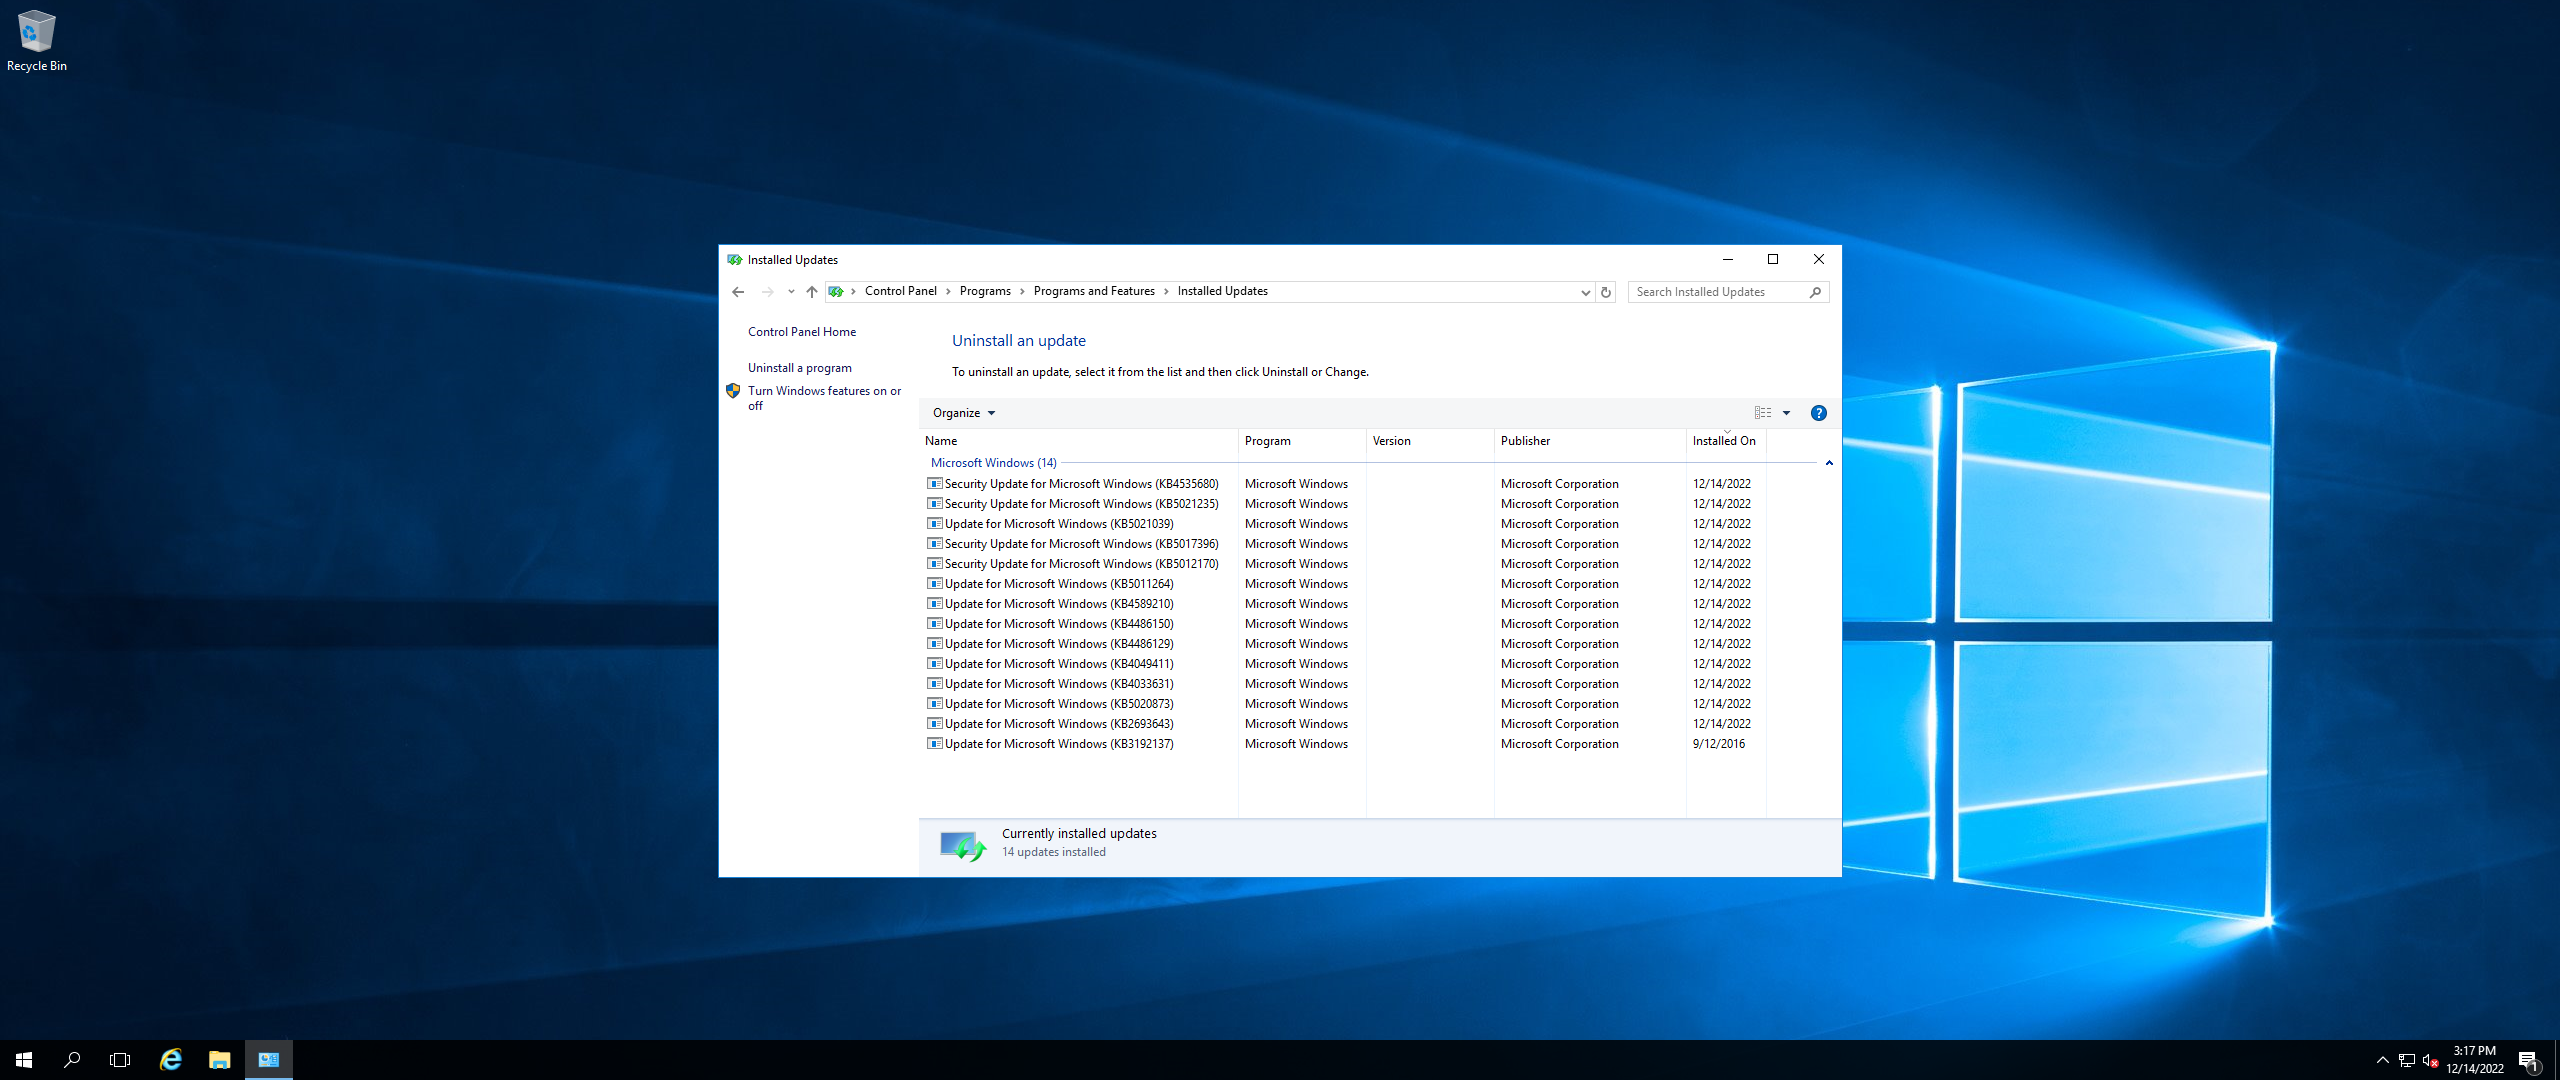Screen dimensions: 2560x1080
Task: Click Installed Updates breadcrumb segment
Action: (x=1222, y=291)
